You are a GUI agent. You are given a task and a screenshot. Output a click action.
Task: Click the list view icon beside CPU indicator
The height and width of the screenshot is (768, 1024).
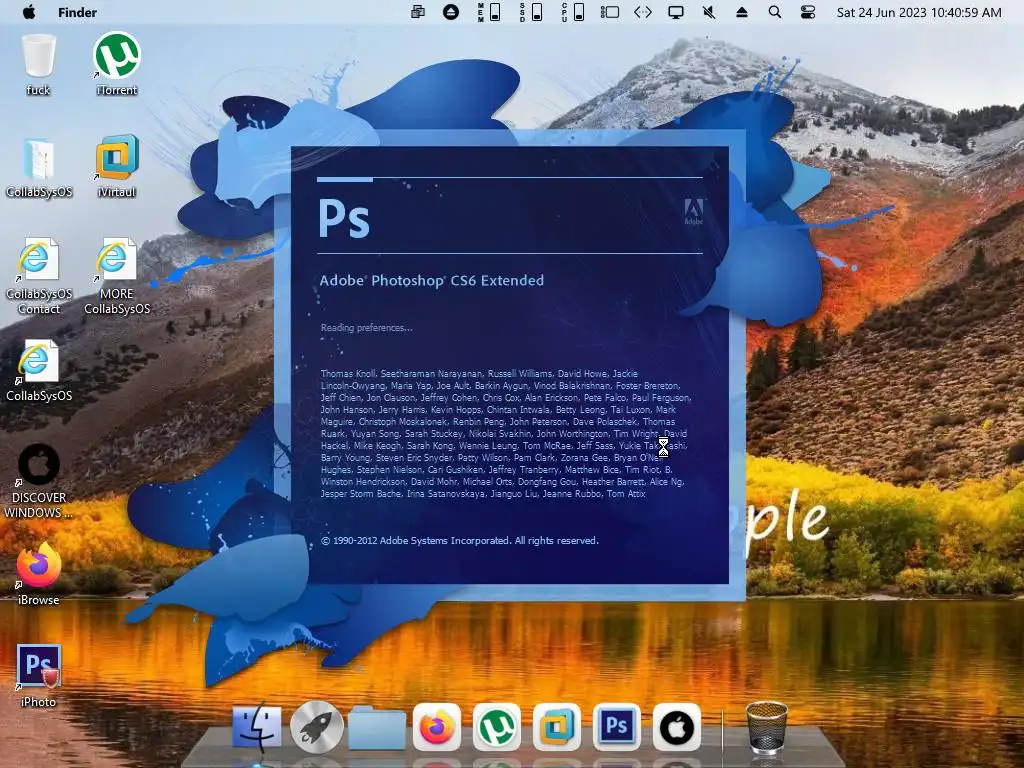(609, 12)
